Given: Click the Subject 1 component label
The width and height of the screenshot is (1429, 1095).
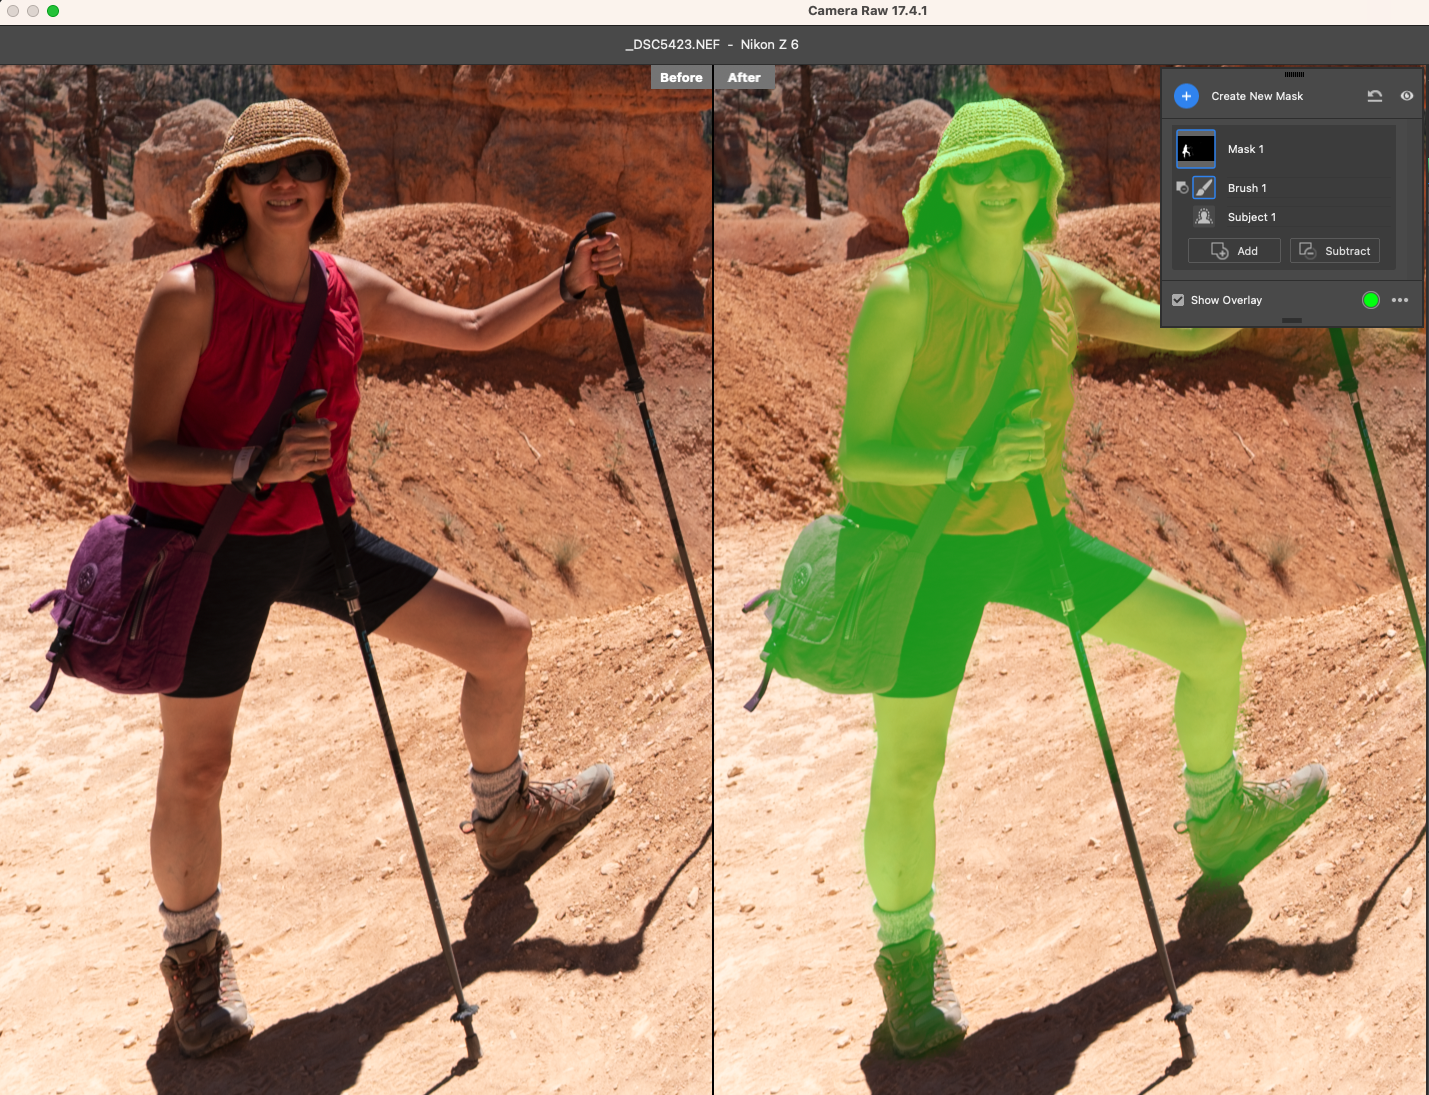Looking at the screenshot, I should 1252,217.
